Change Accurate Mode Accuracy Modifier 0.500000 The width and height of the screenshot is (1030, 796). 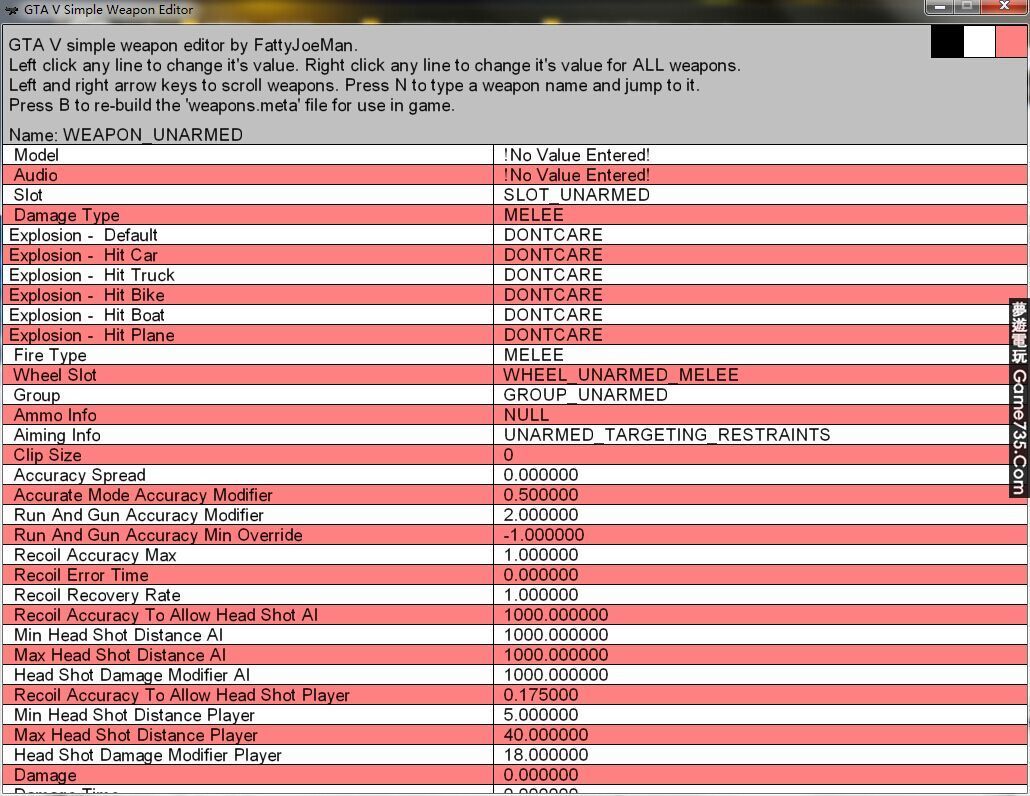click(x=541, y=495)
